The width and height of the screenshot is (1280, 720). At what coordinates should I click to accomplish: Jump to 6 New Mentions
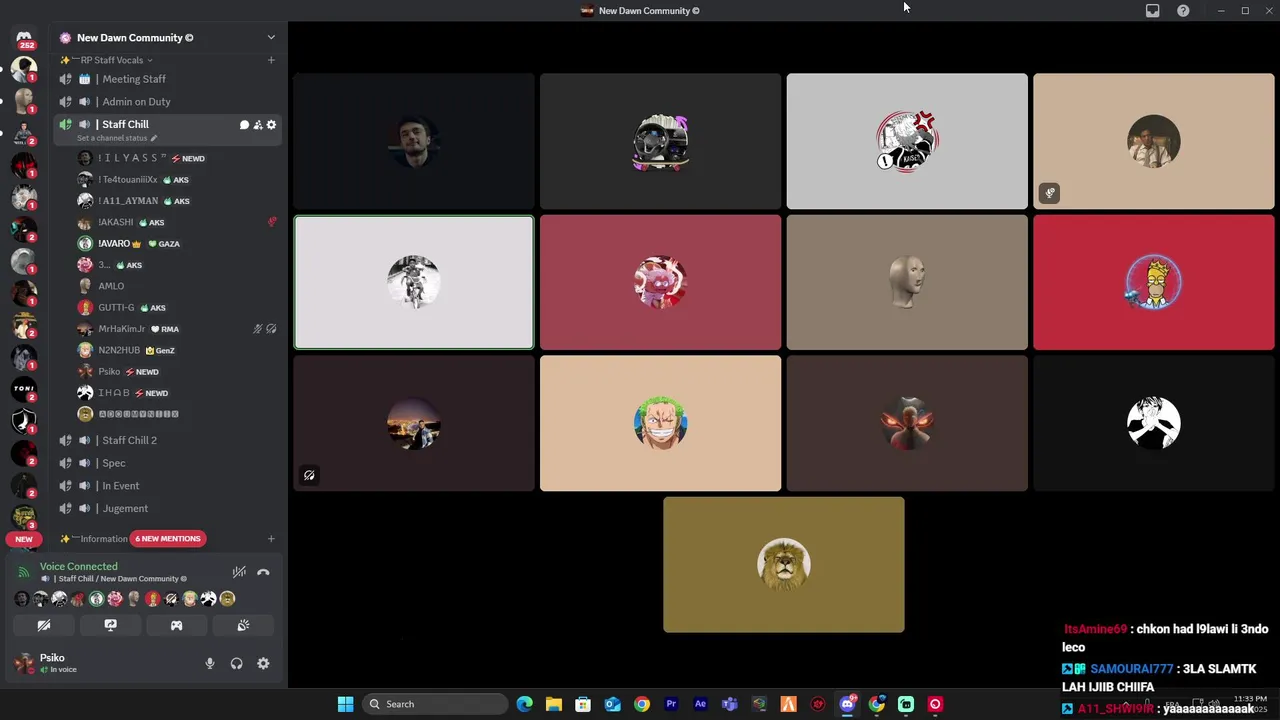tap(167, 539)
